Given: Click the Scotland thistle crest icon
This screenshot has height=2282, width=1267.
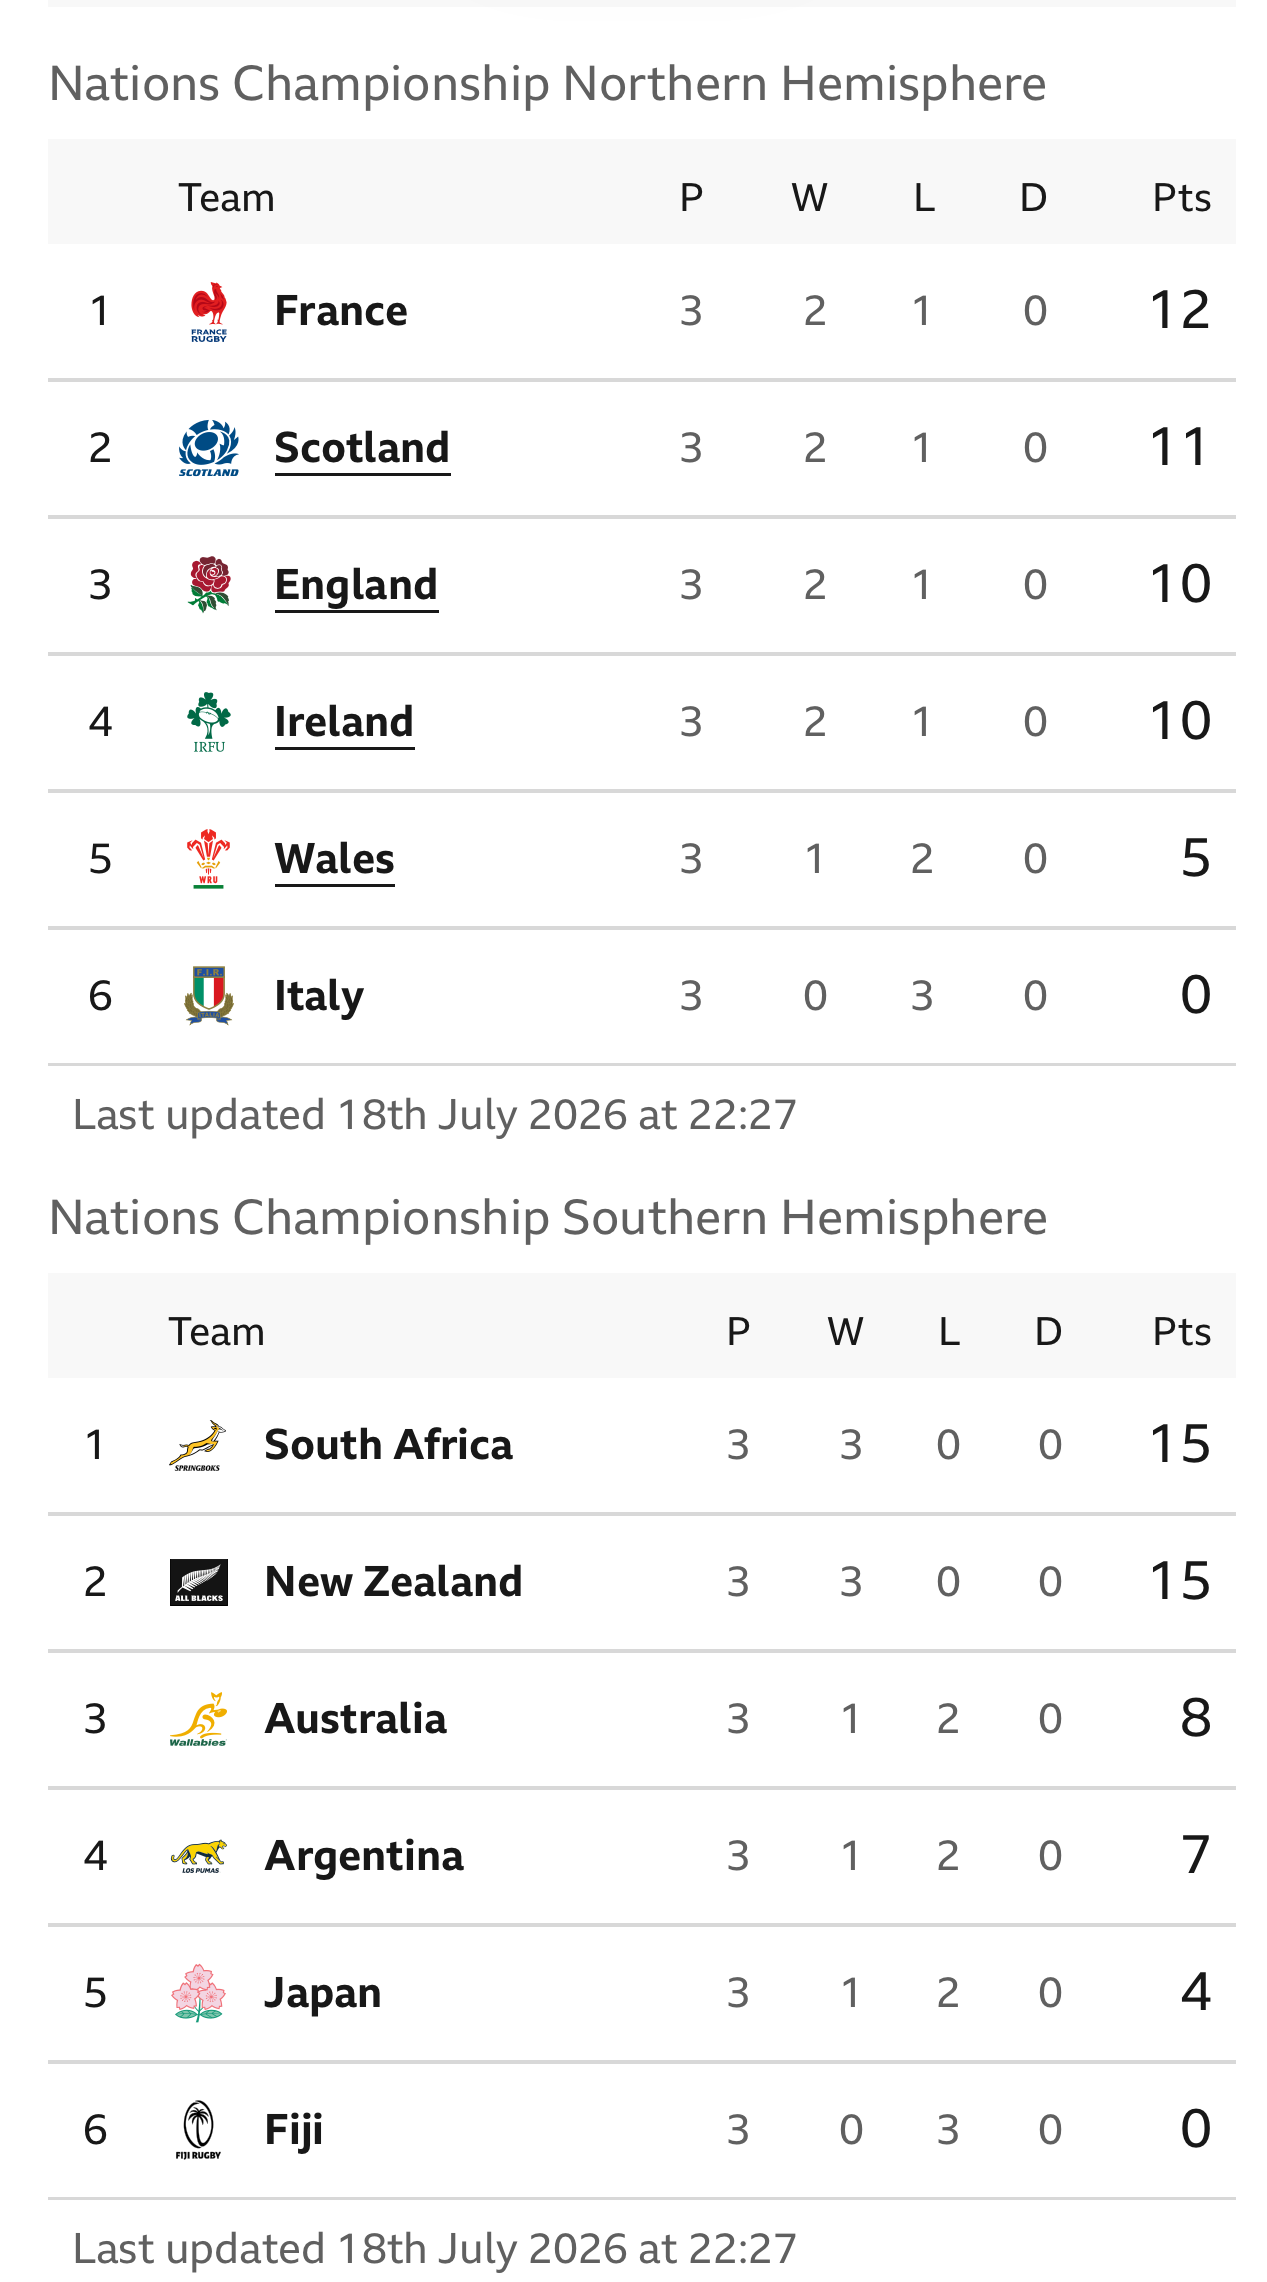Looking at the screenshot, I should (x=209, y=448).
